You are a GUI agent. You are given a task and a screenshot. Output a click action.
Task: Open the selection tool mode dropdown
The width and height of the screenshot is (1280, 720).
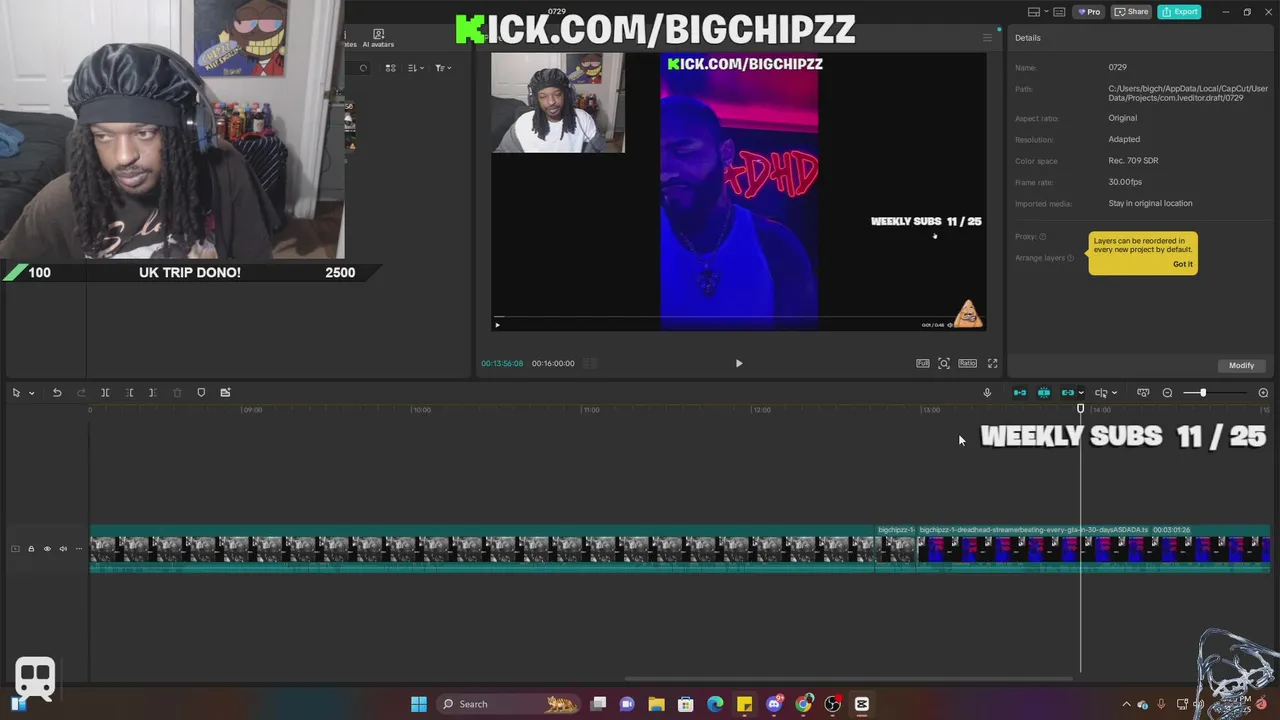pos(31,393)
